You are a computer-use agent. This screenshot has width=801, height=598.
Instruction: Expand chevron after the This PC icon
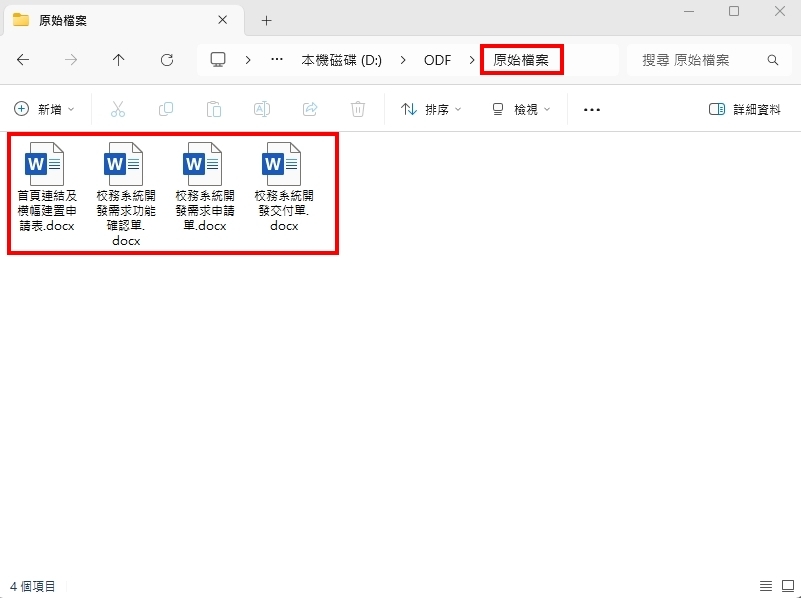(248, 60)
